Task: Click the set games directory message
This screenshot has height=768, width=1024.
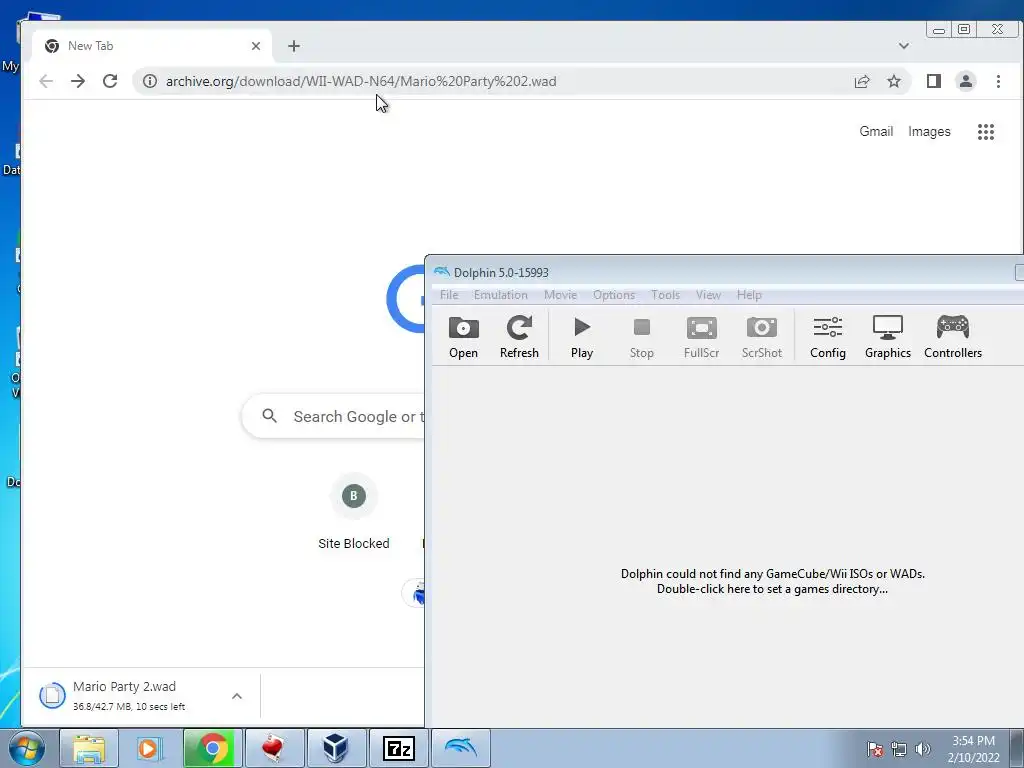Action: (x=773, y=581)
